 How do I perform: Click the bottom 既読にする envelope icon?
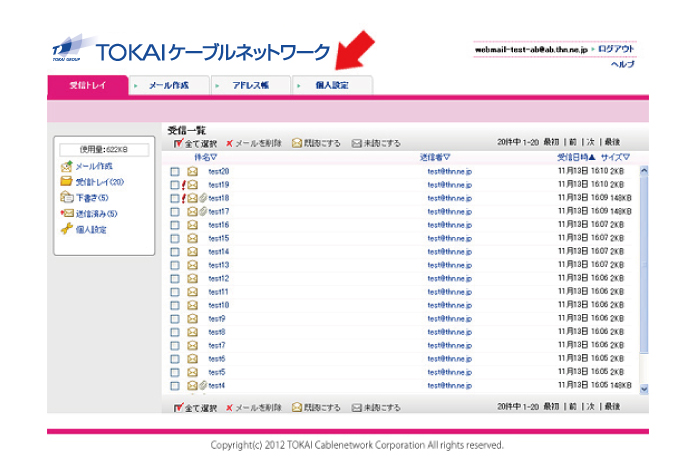click(x=297, y=407)
